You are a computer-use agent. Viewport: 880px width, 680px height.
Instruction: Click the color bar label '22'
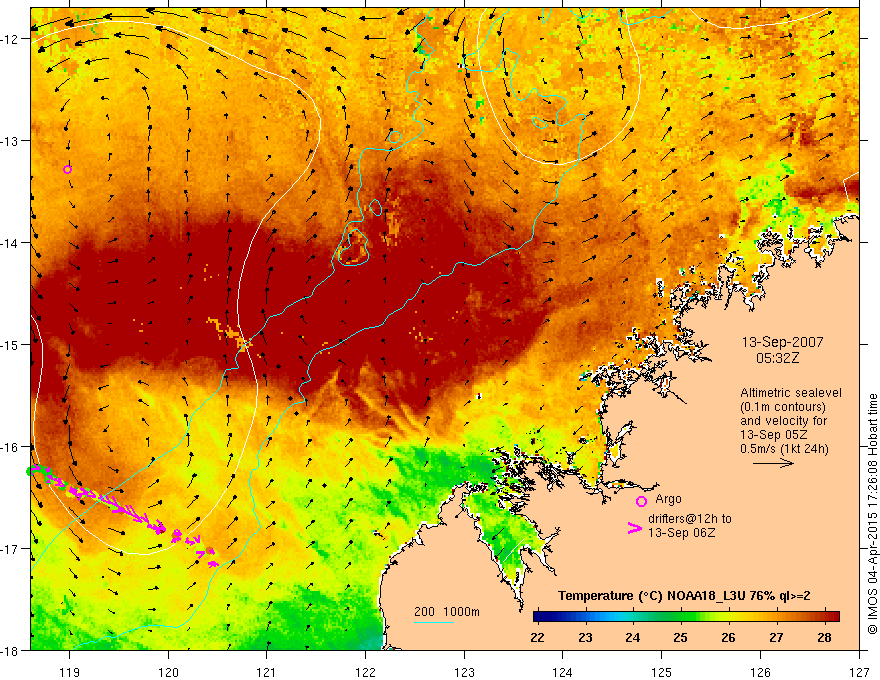[537, 638]
